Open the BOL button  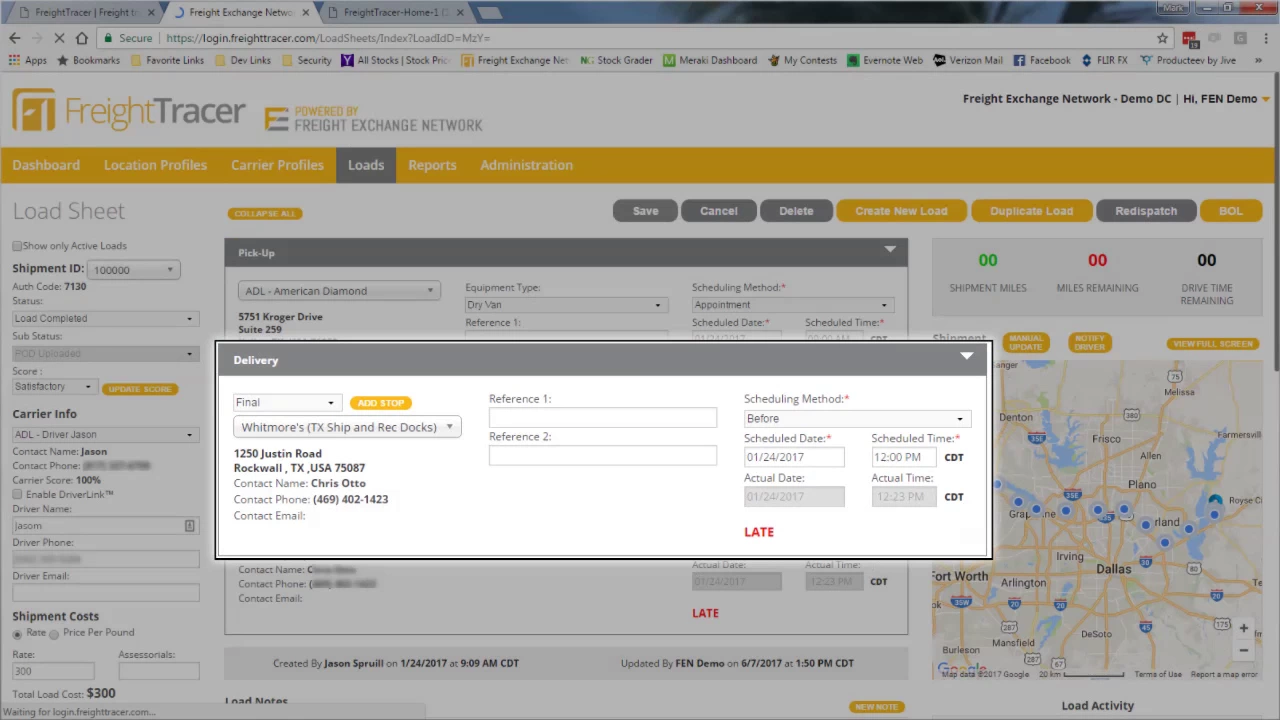[1230, 211]
